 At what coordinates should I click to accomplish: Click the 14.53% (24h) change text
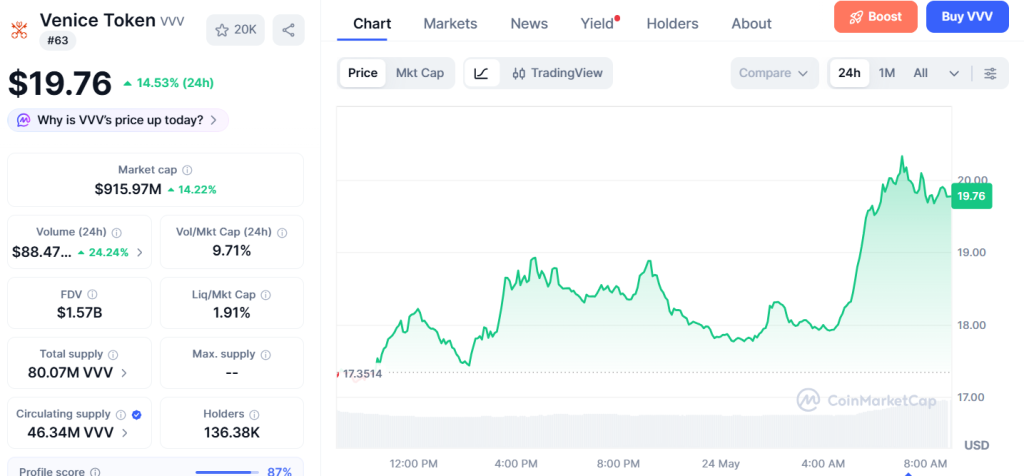coord(176,83)
